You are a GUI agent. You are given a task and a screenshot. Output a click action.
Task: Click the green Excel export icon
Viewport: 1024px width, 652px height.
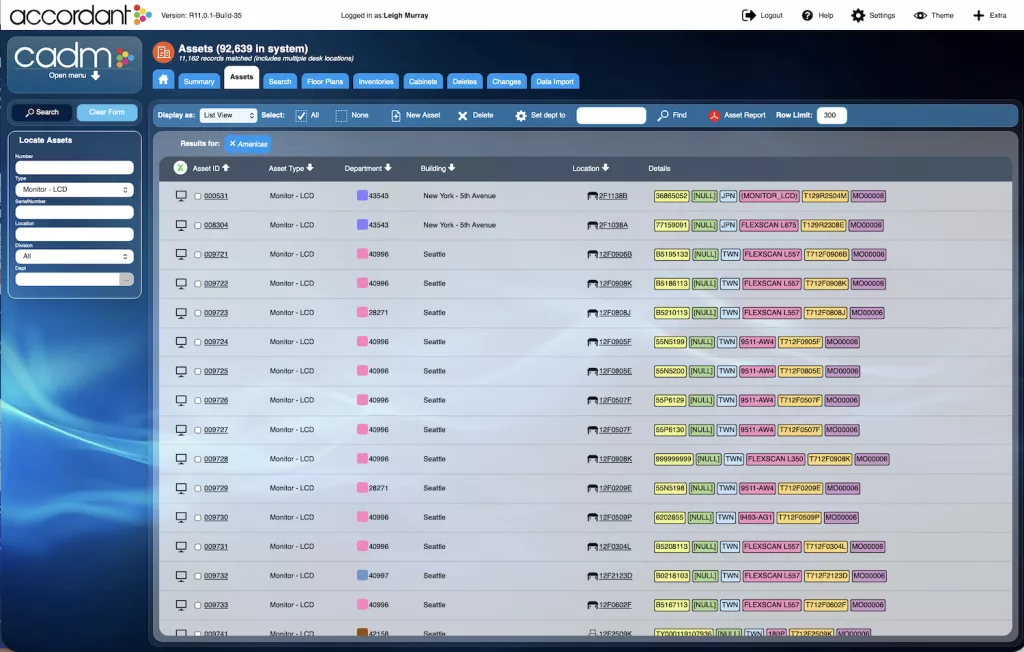(180, 168)
